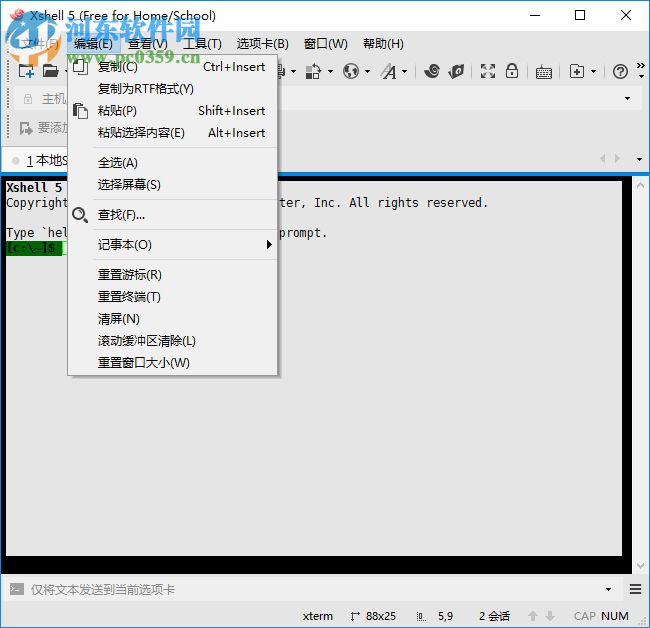Expand the 记事本(O) submenu arrow
The height and width of the screenshot is (628, 650).
click(x=269, y=245)
